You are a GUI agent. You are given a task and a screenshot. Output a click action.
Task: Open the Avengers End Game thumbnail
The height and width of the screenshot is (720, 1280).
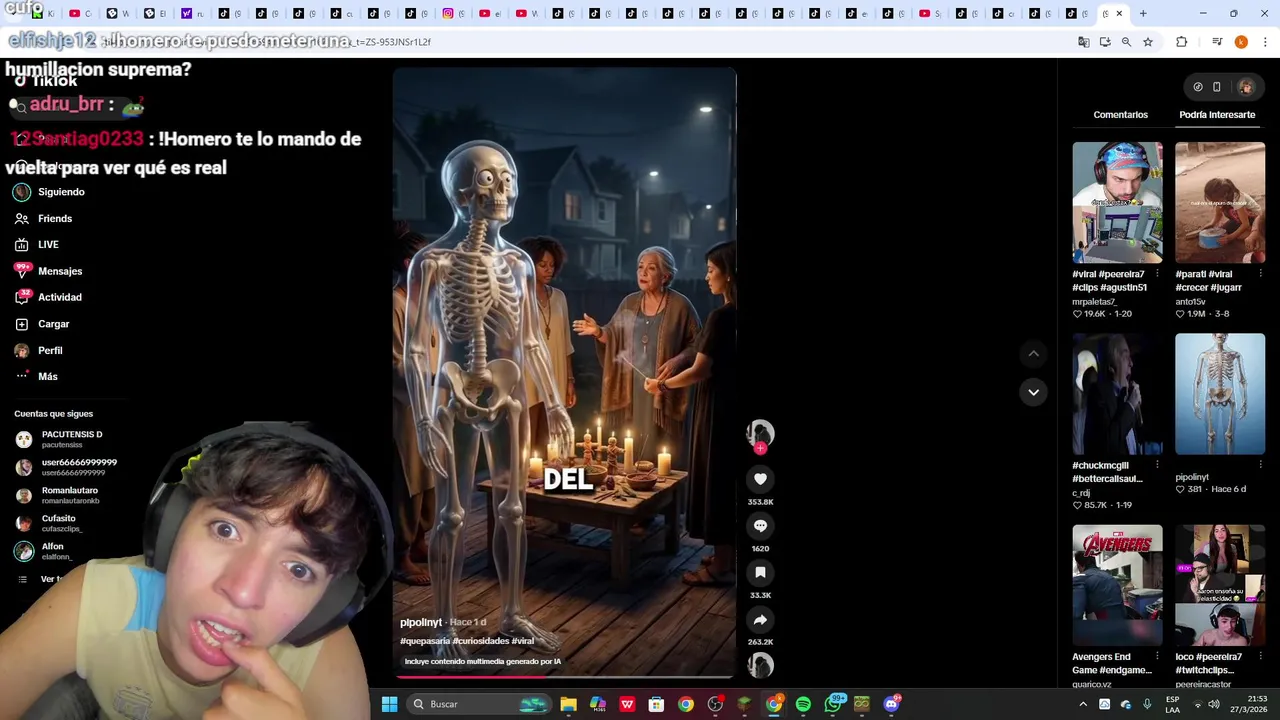[x=1117, y=585]
